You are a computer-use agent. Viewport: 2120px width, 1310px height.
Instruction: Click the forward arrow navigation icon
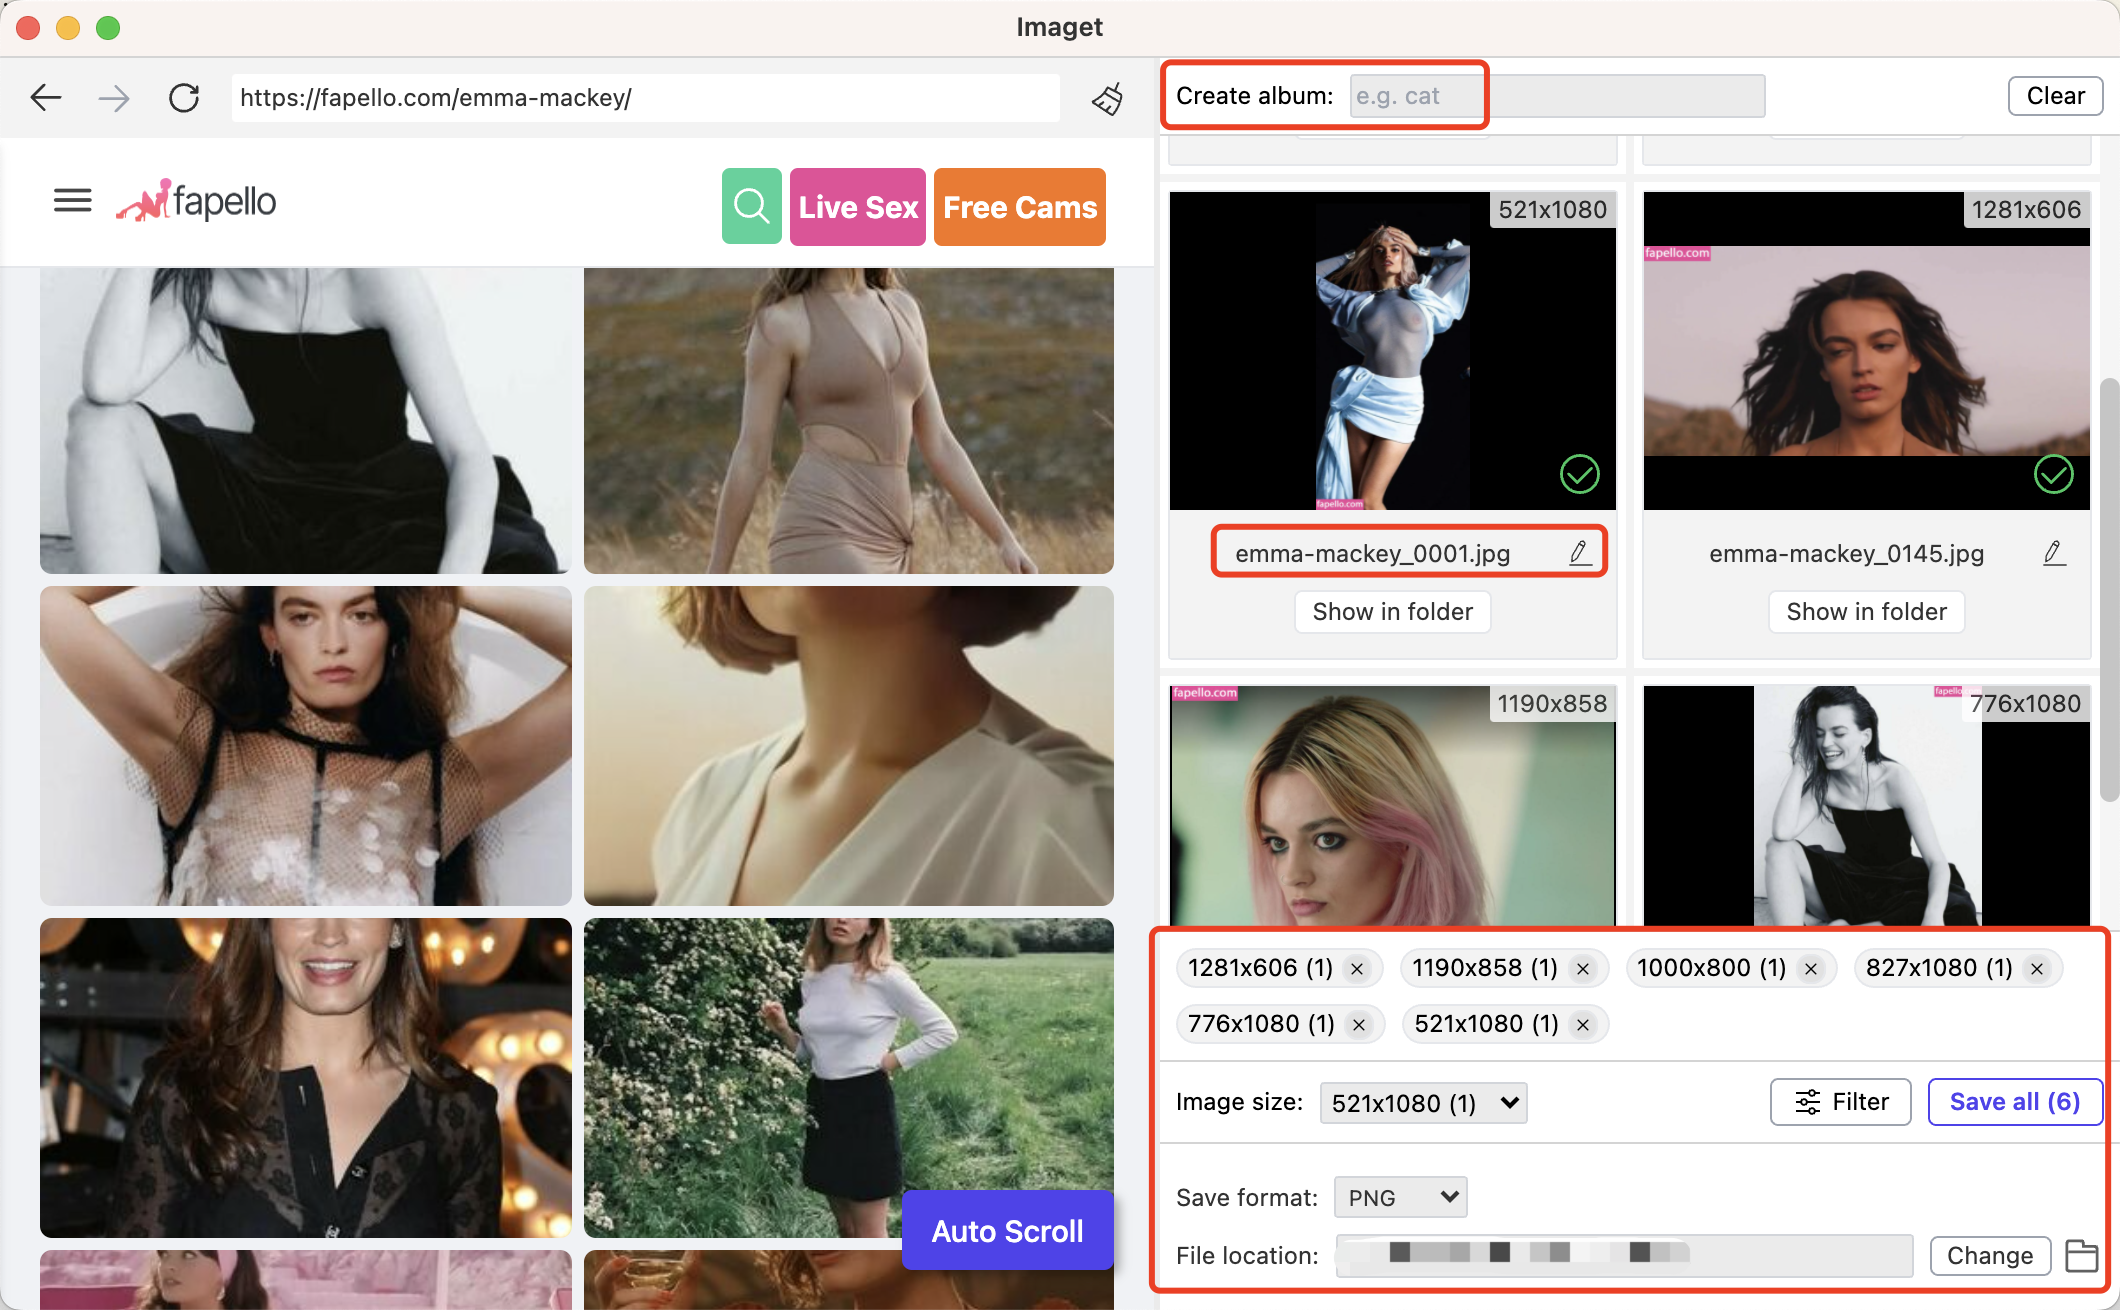[x=114, y=95]
